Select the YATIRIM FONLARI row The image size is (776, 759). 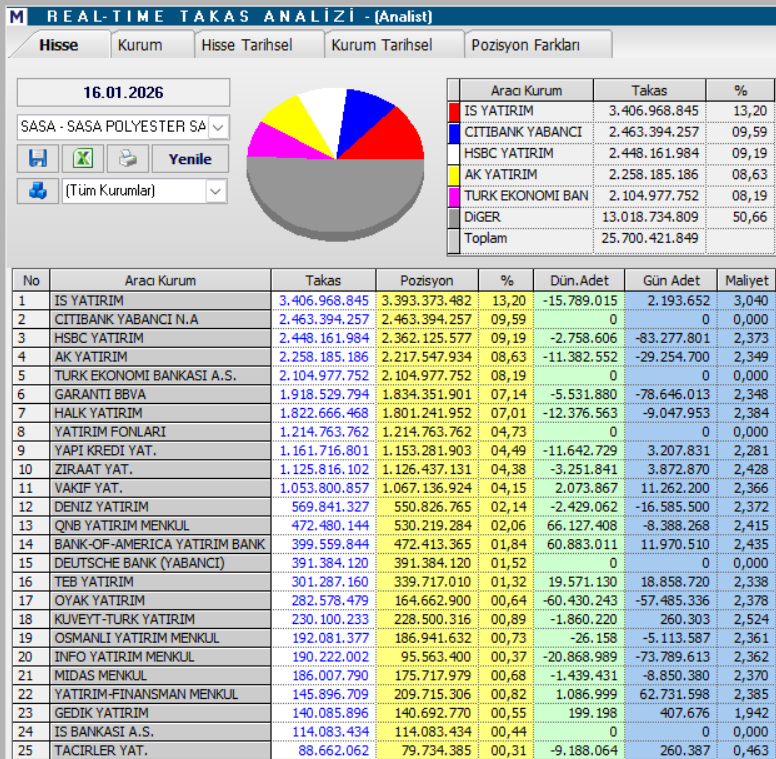click(394, 432)
